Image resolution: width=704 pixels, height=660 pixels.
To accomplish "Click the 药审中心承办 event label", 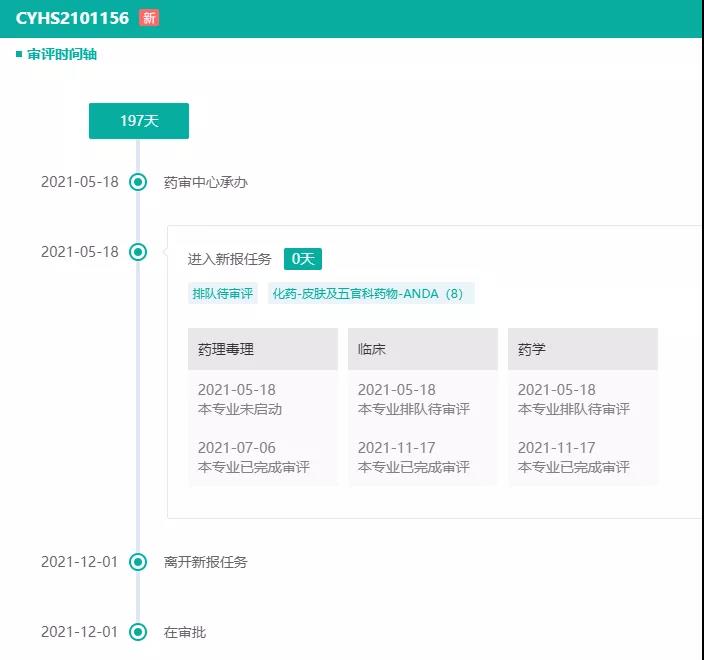I will point(206,182).
